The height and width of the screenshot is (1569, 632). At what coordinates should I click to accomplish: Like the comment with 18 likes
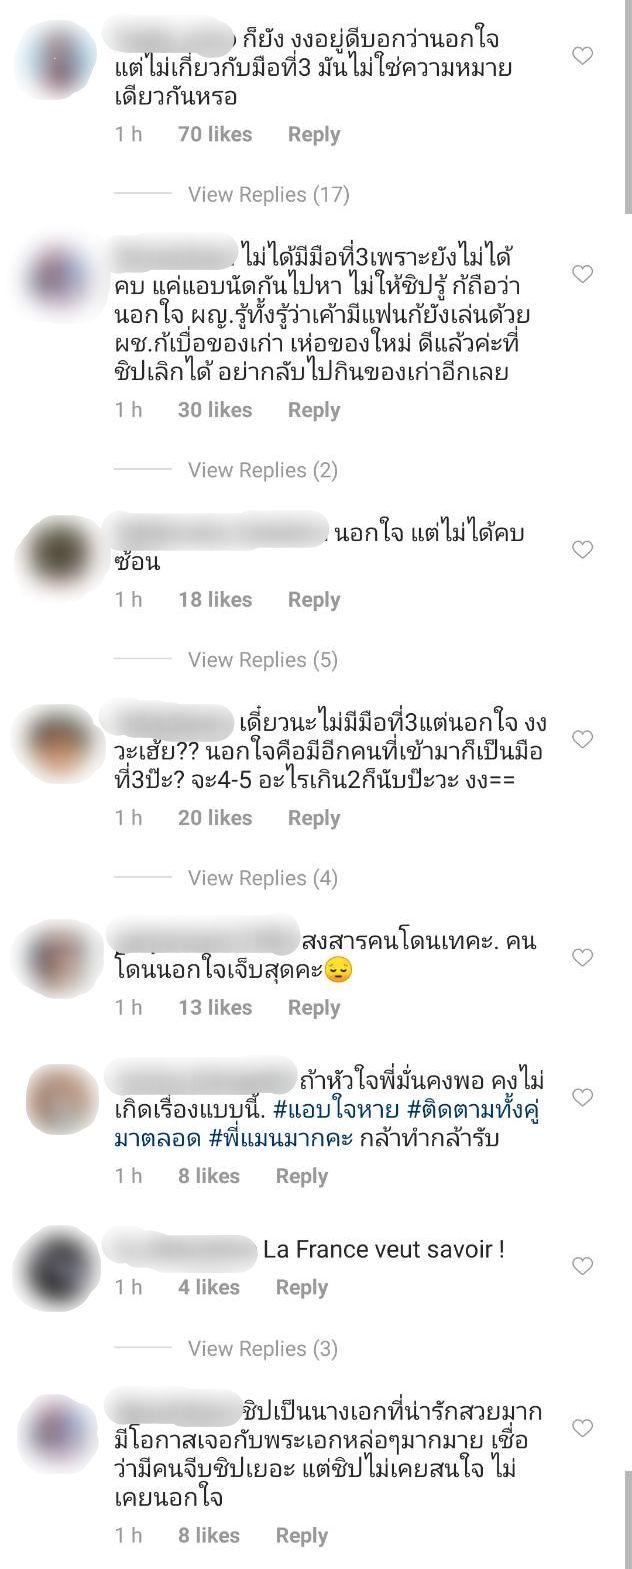pyautogui.click(x=582, y=549)
